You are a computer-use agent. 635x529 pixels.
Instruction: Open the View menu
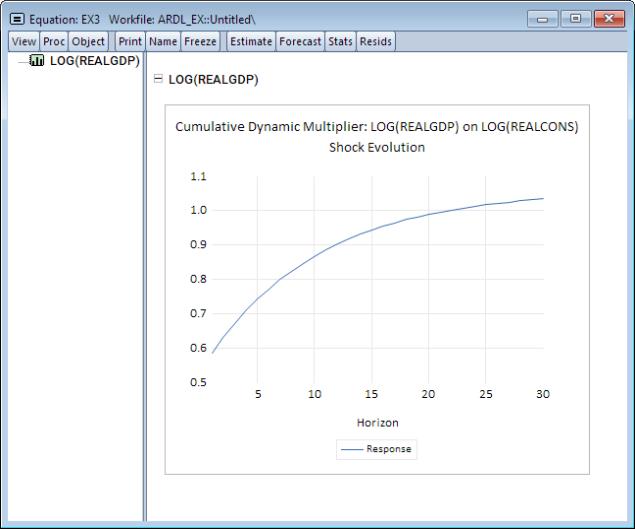23,41
